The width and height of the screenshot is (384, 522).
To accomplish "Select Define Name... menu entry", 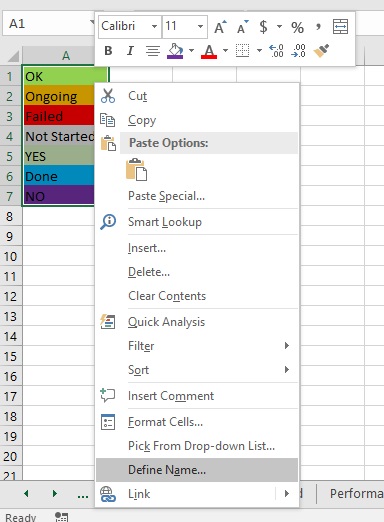I will coord(197,470).
